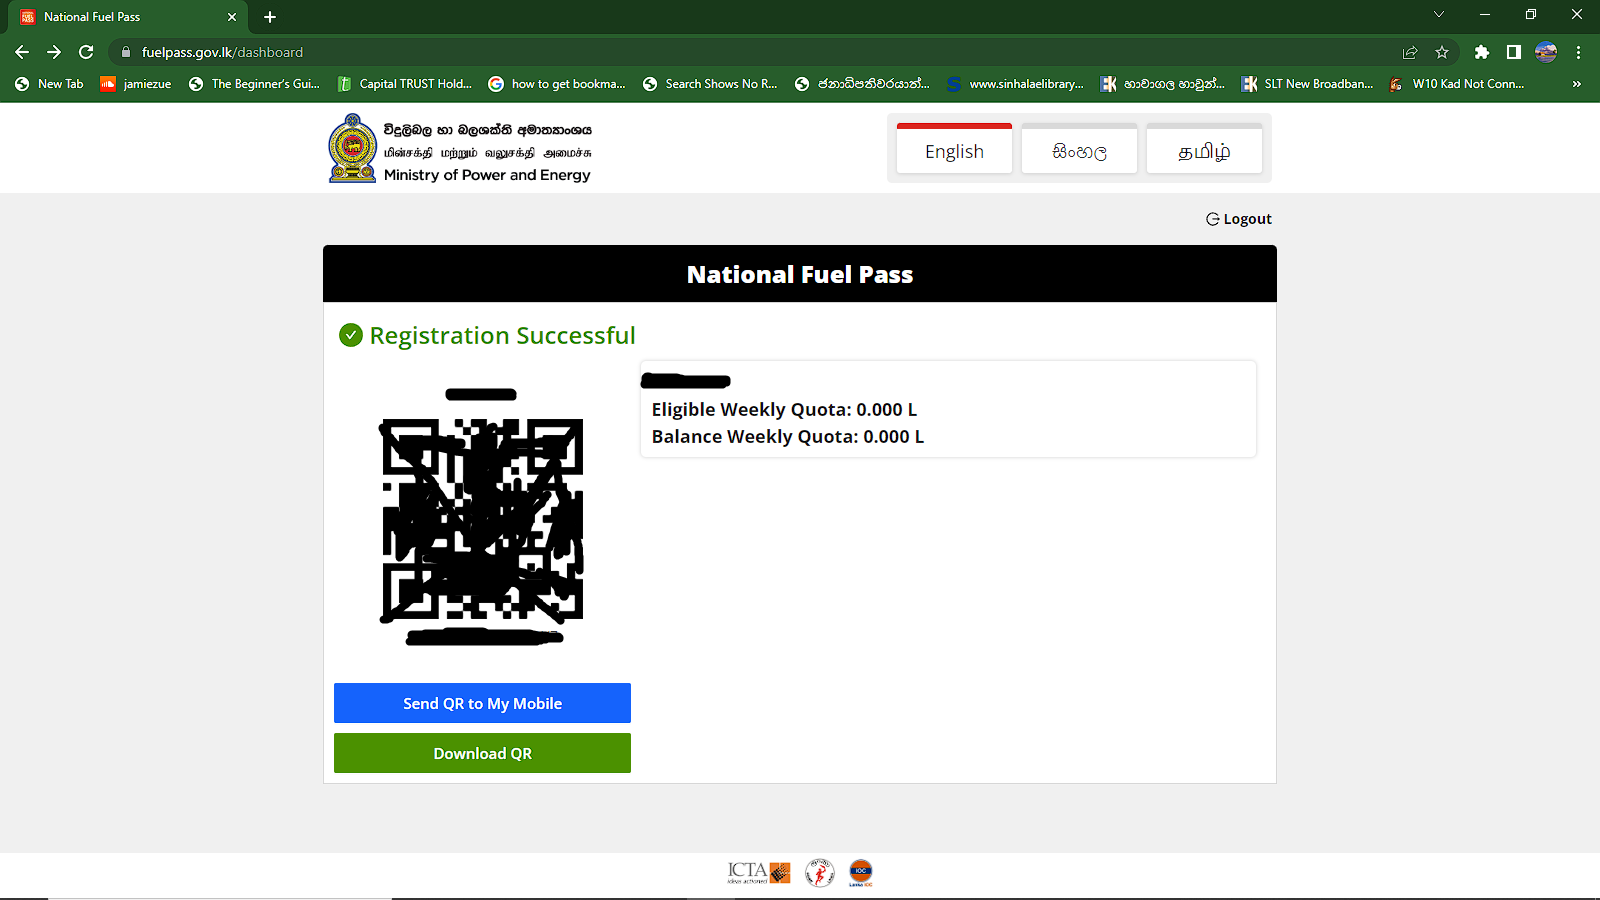Click the green registration success checkmark
Viewport: 1600px width, 900px height.
tap(351, 335)
